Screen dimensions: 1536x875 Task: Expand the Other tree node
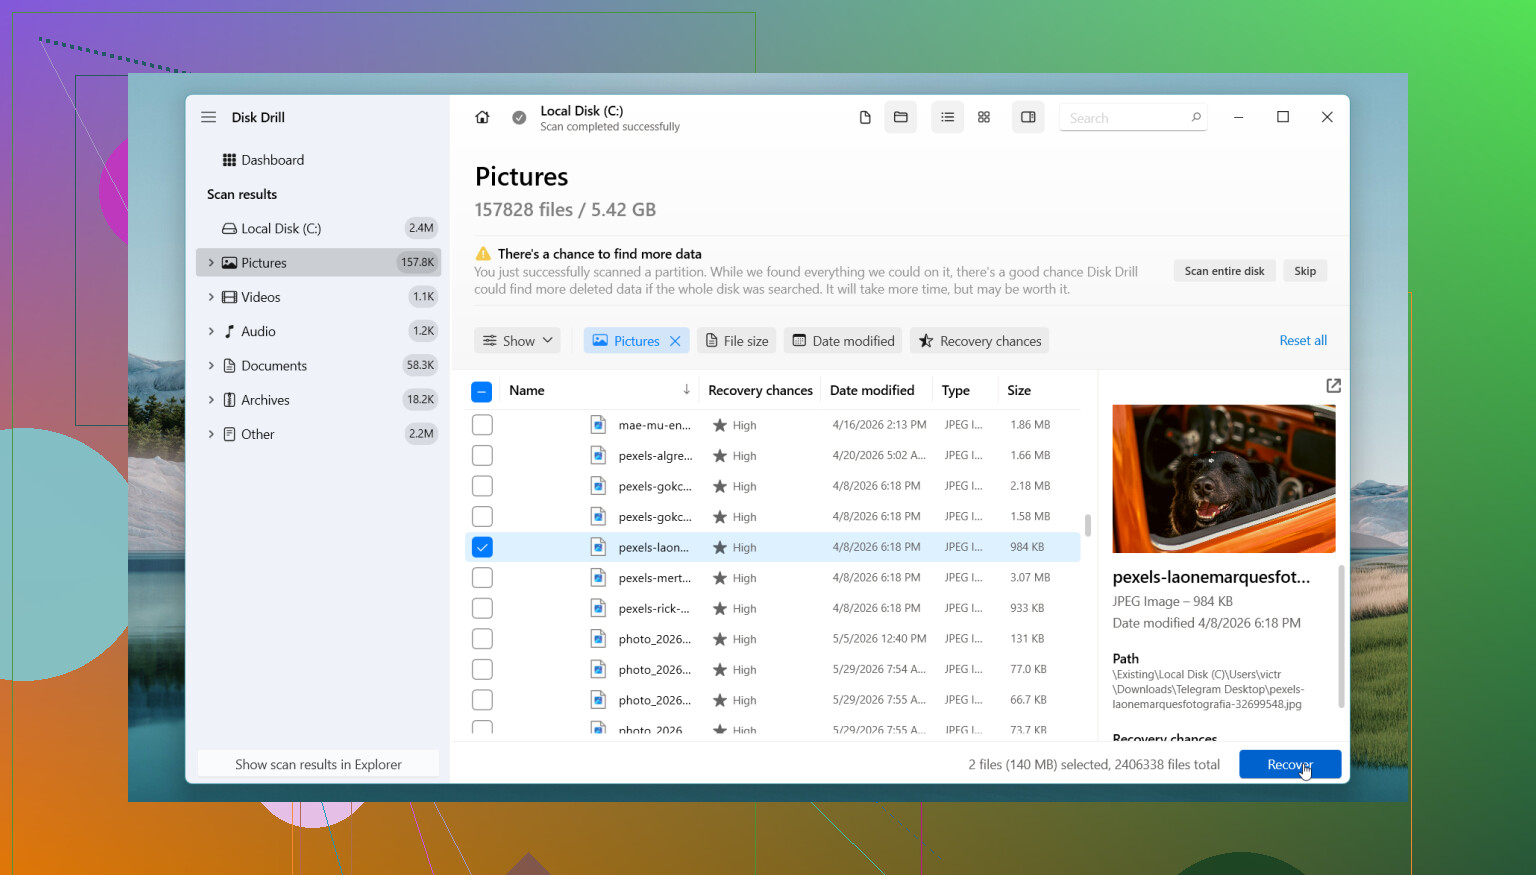click(211, 434)
